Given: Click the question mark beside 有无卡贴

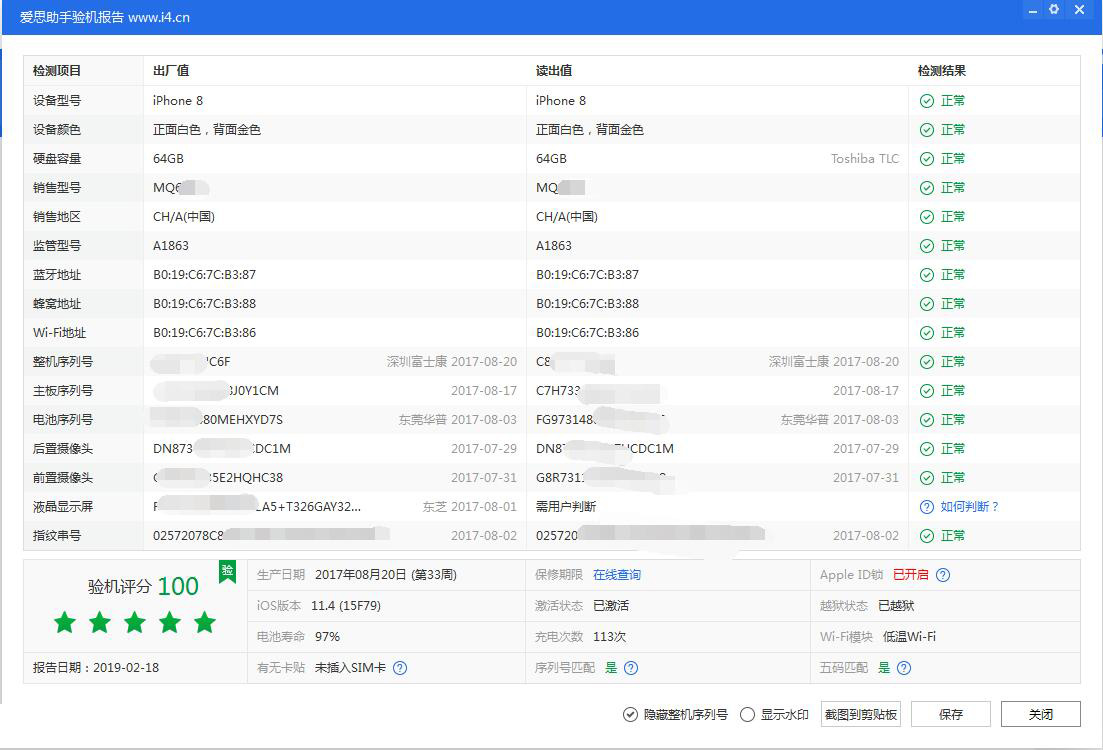Looking at the screenshot, I should (400, 668).
